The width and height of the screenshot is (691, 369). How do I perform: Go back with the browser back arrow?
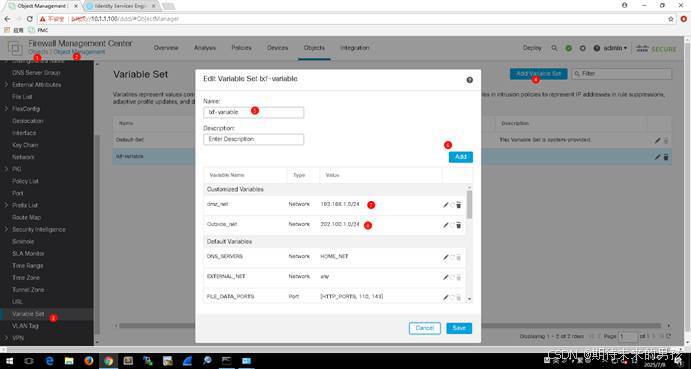(7, 19)
